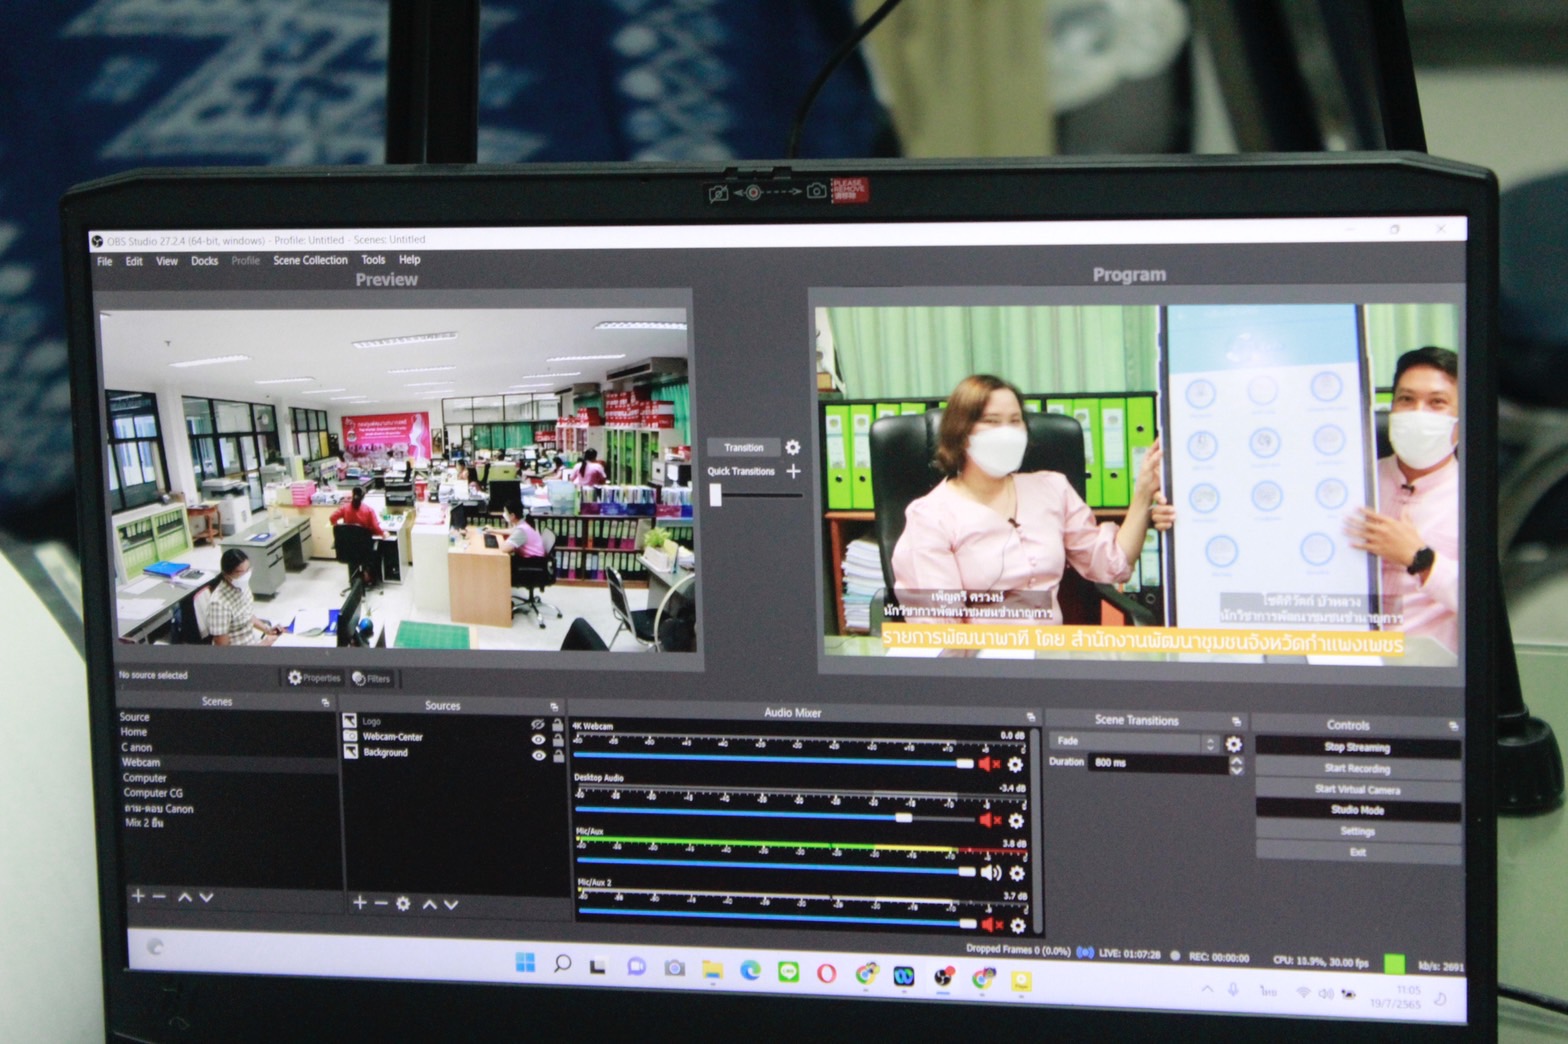Add a new source with plus icon
Screen dimensions: 1568x1044
(x=360, y=903)
